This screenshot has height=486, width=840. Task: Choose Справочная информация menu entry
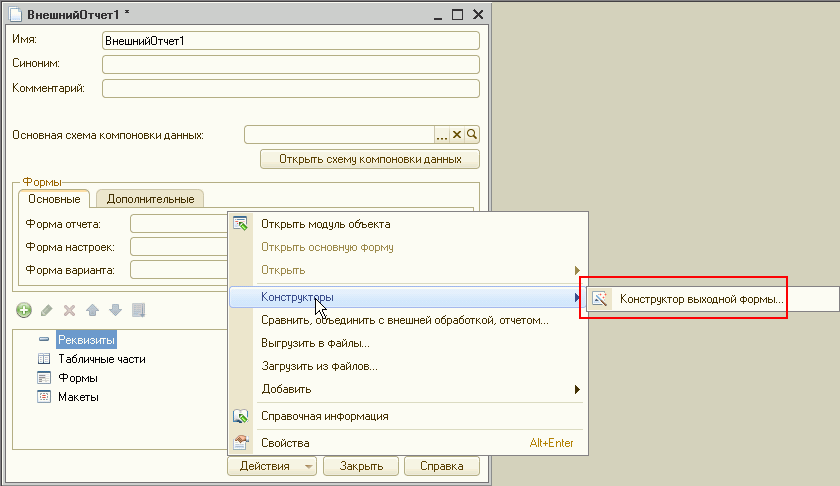[x=408, y=416]
